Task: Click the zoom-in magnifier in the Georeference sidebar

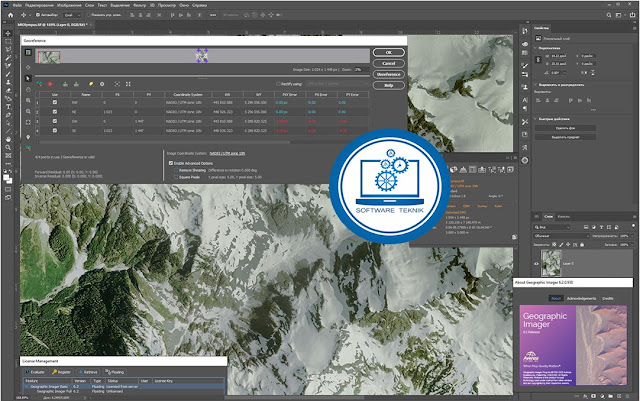Action: point(28,100)
